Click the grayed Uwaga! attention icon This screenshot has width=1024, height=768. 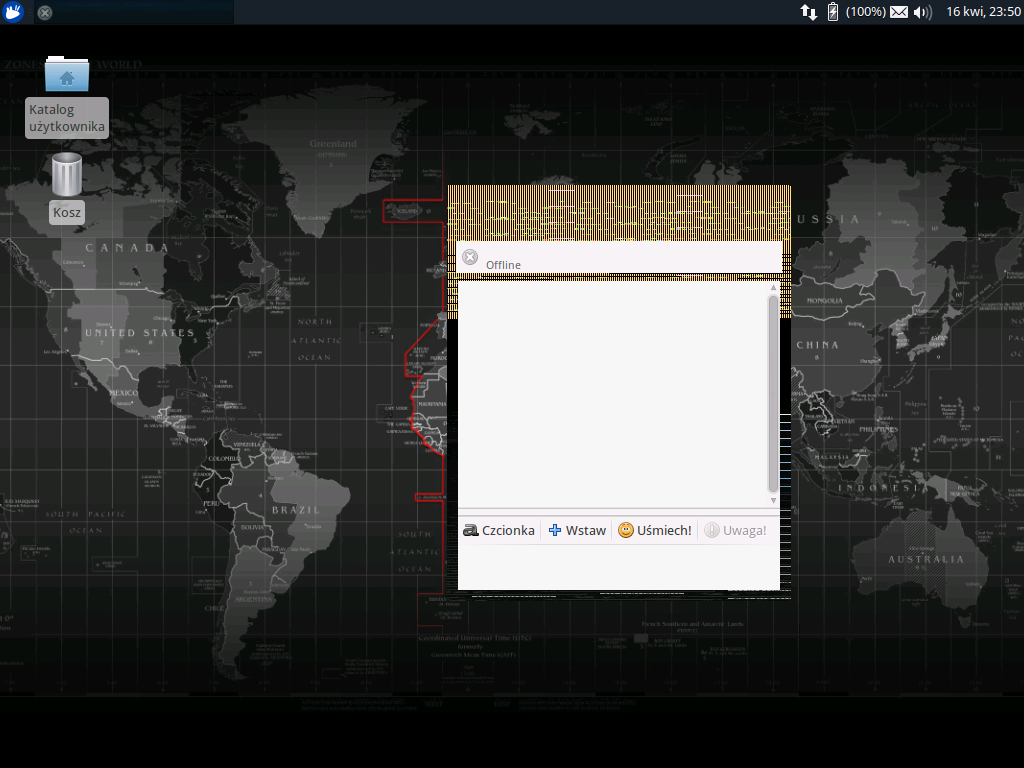coord(711,530)
